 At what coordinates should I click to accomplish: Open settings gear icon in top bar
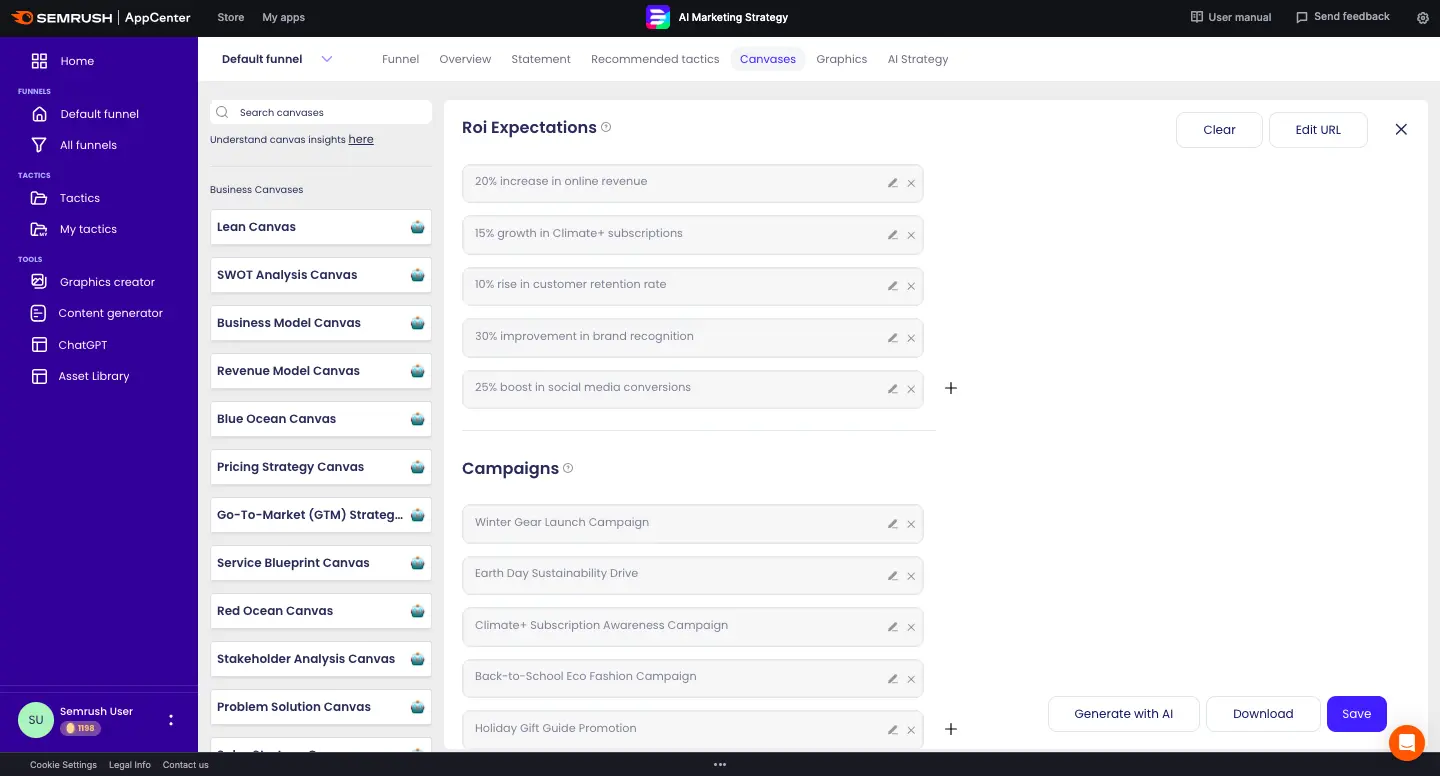point(1423,17)
